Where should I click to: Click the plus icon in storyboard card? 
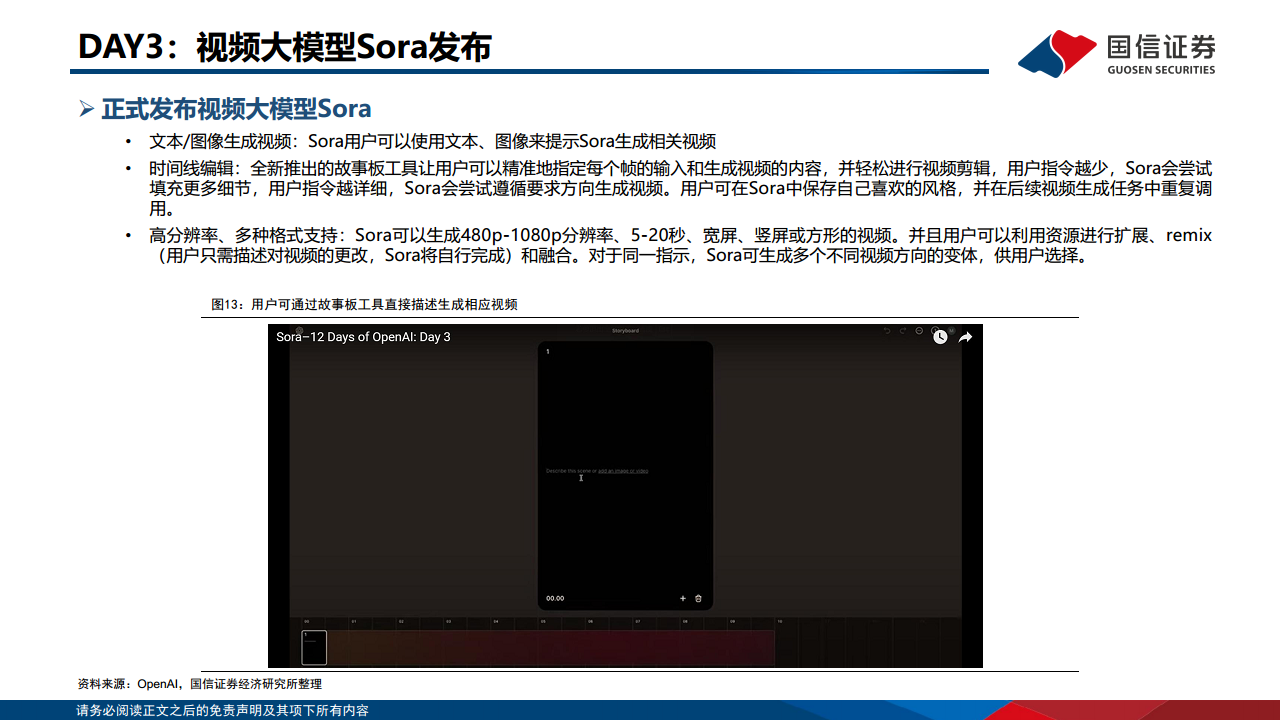pos(683,598)
